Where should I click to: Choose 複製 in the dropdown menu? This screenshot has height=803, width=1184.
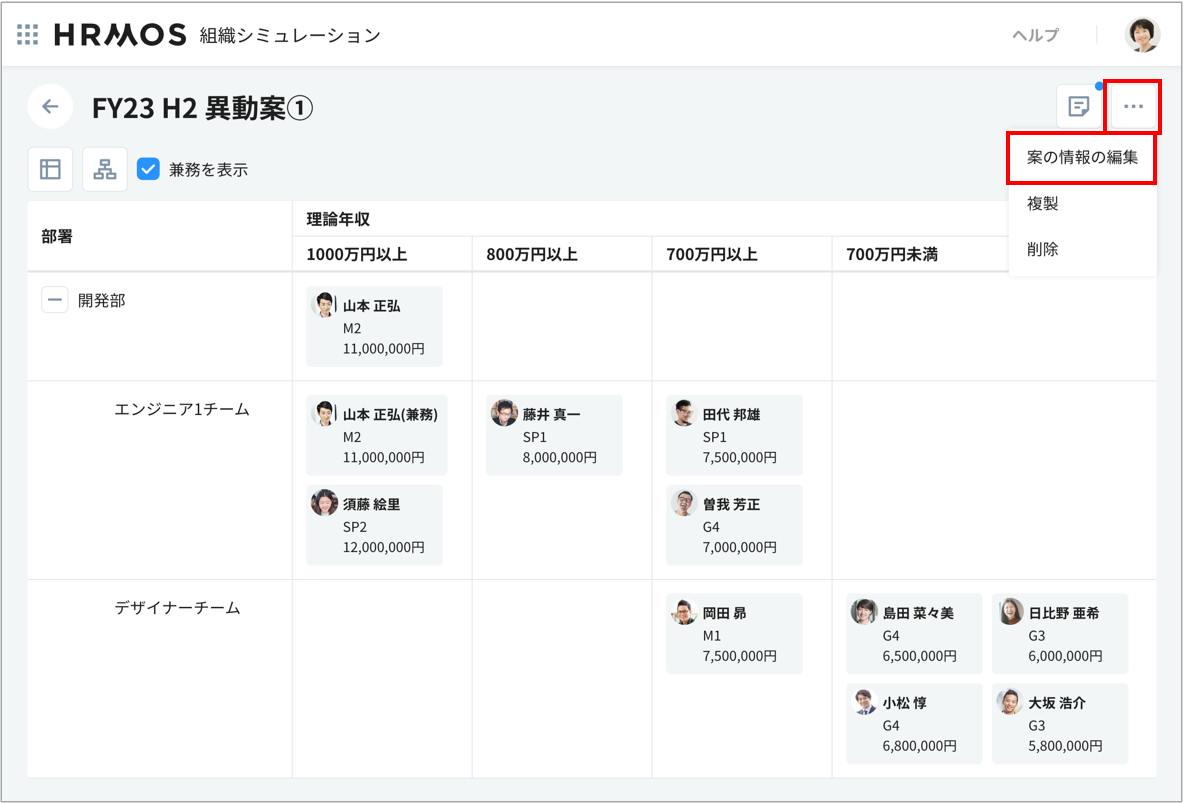coord(1043,204)
